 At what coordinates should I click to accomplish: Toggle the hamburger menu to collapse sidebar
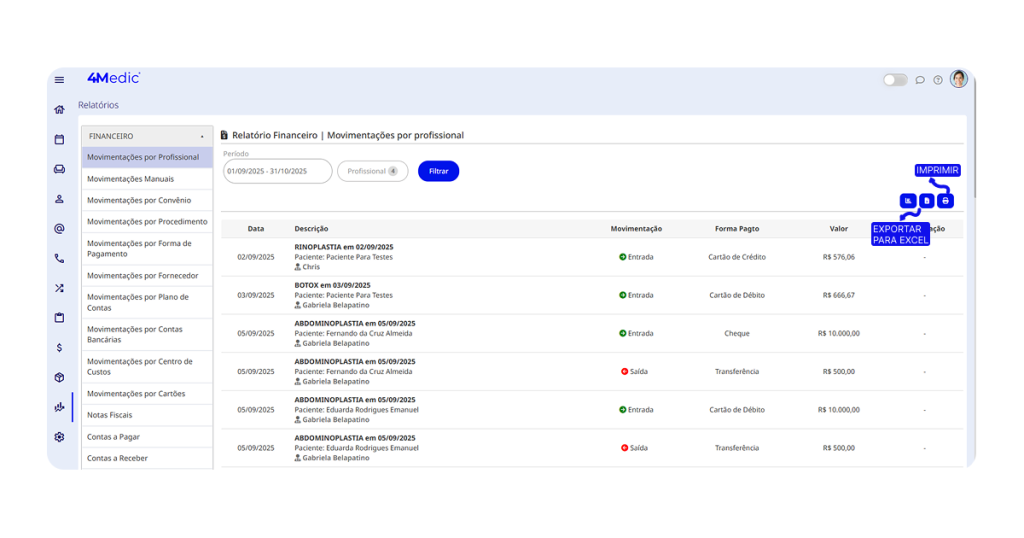pyautogui.click(x=59, y=80)
